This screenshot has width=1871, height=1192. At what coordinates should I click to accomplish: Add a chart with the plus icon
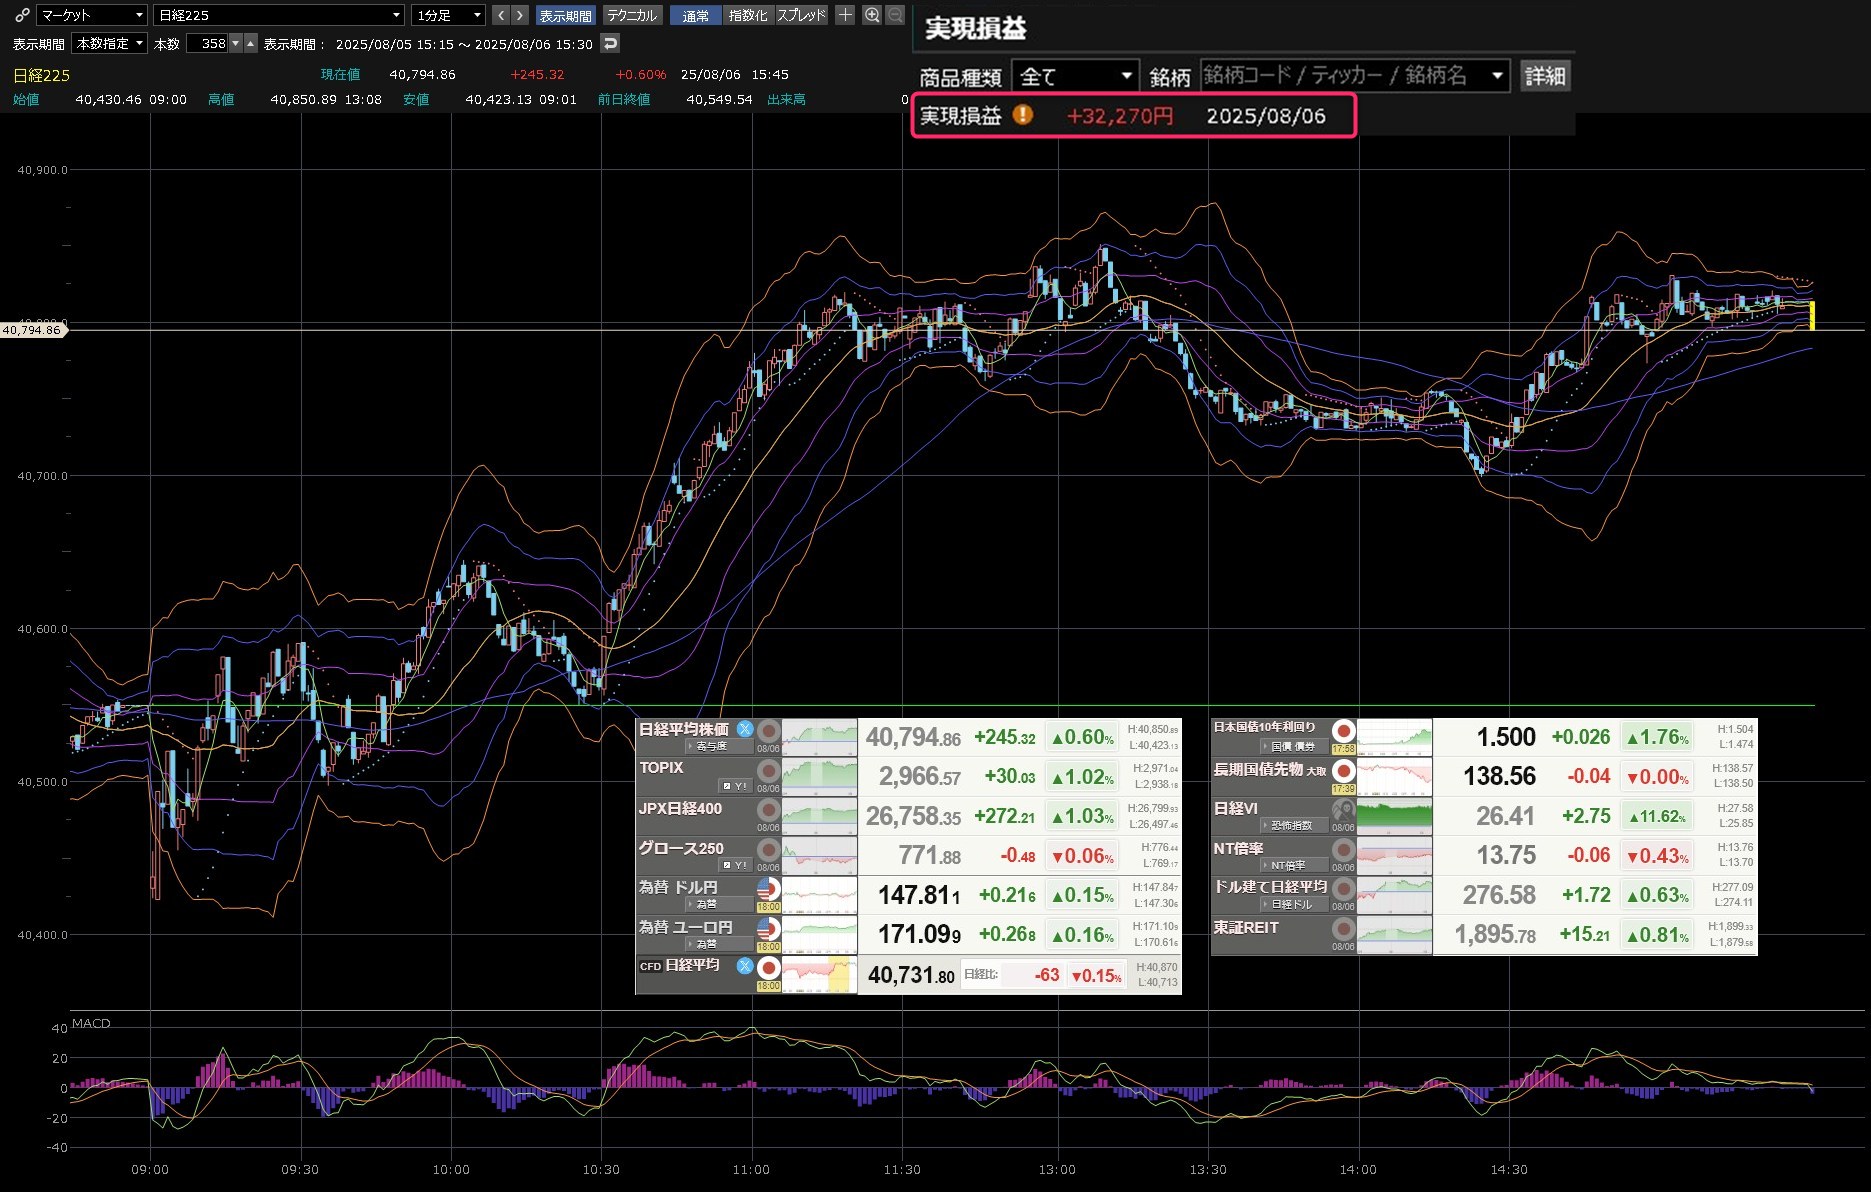tap(845, 15)
